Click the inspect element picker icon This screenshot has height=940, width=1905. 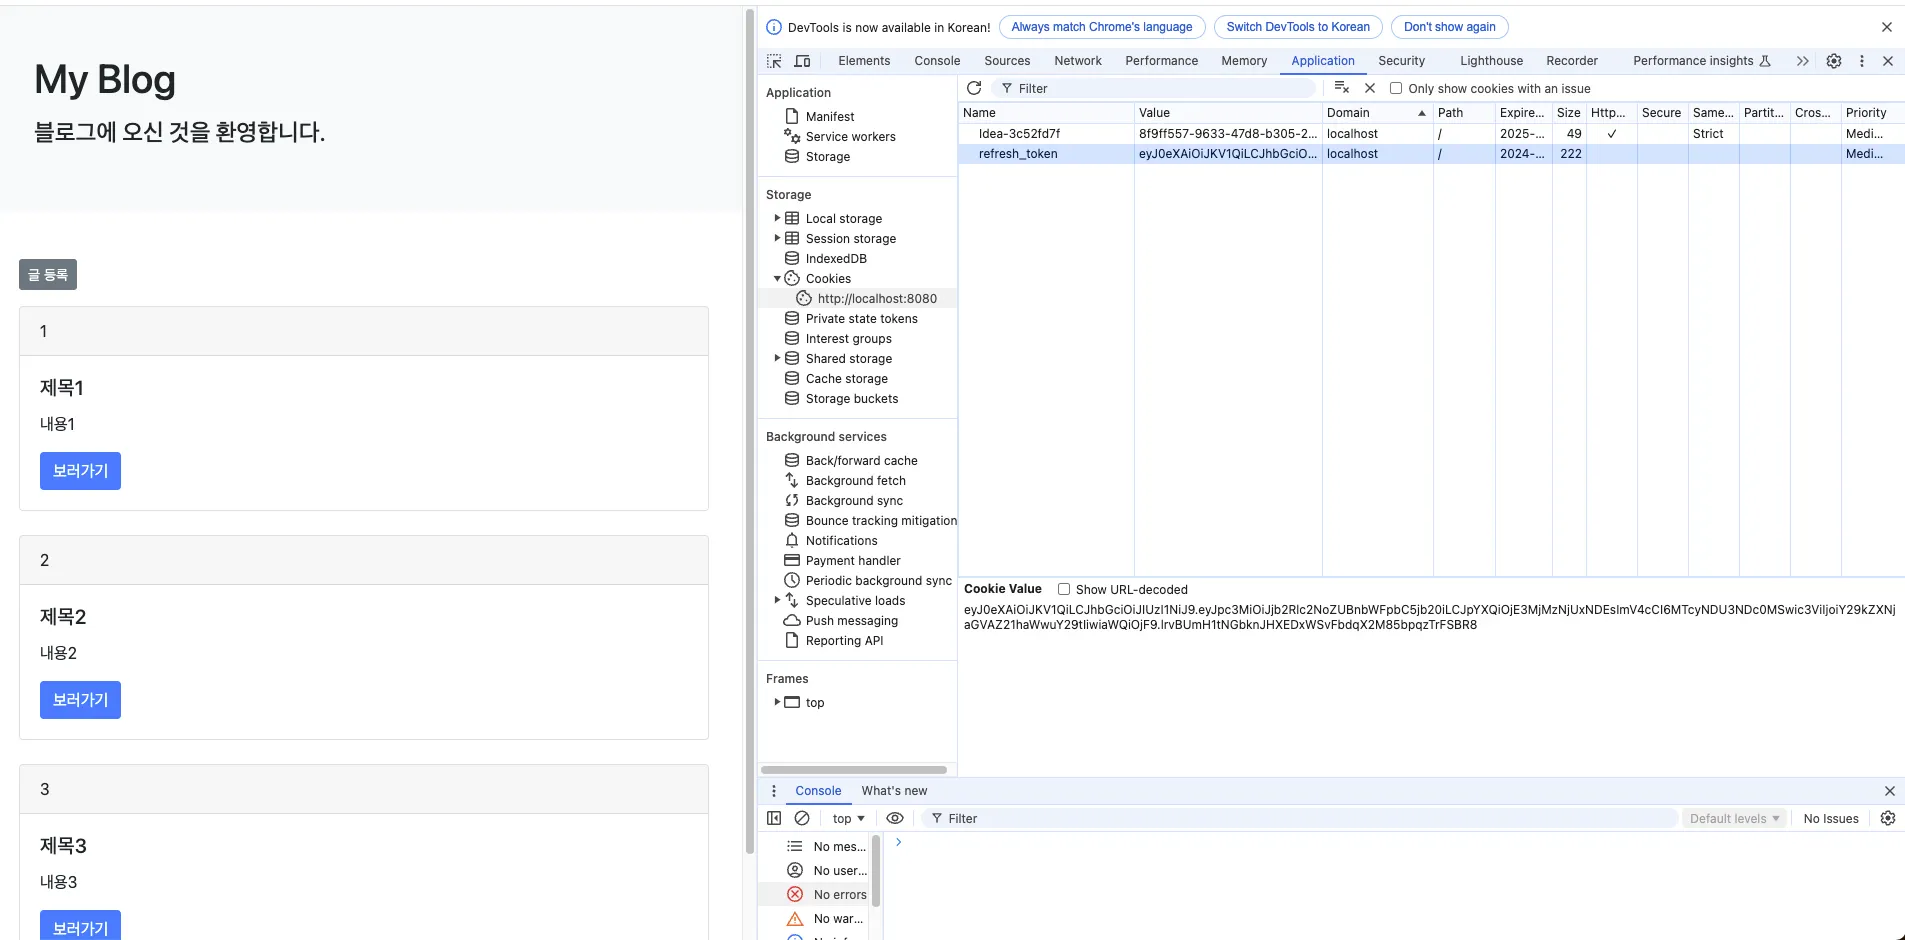774,61
